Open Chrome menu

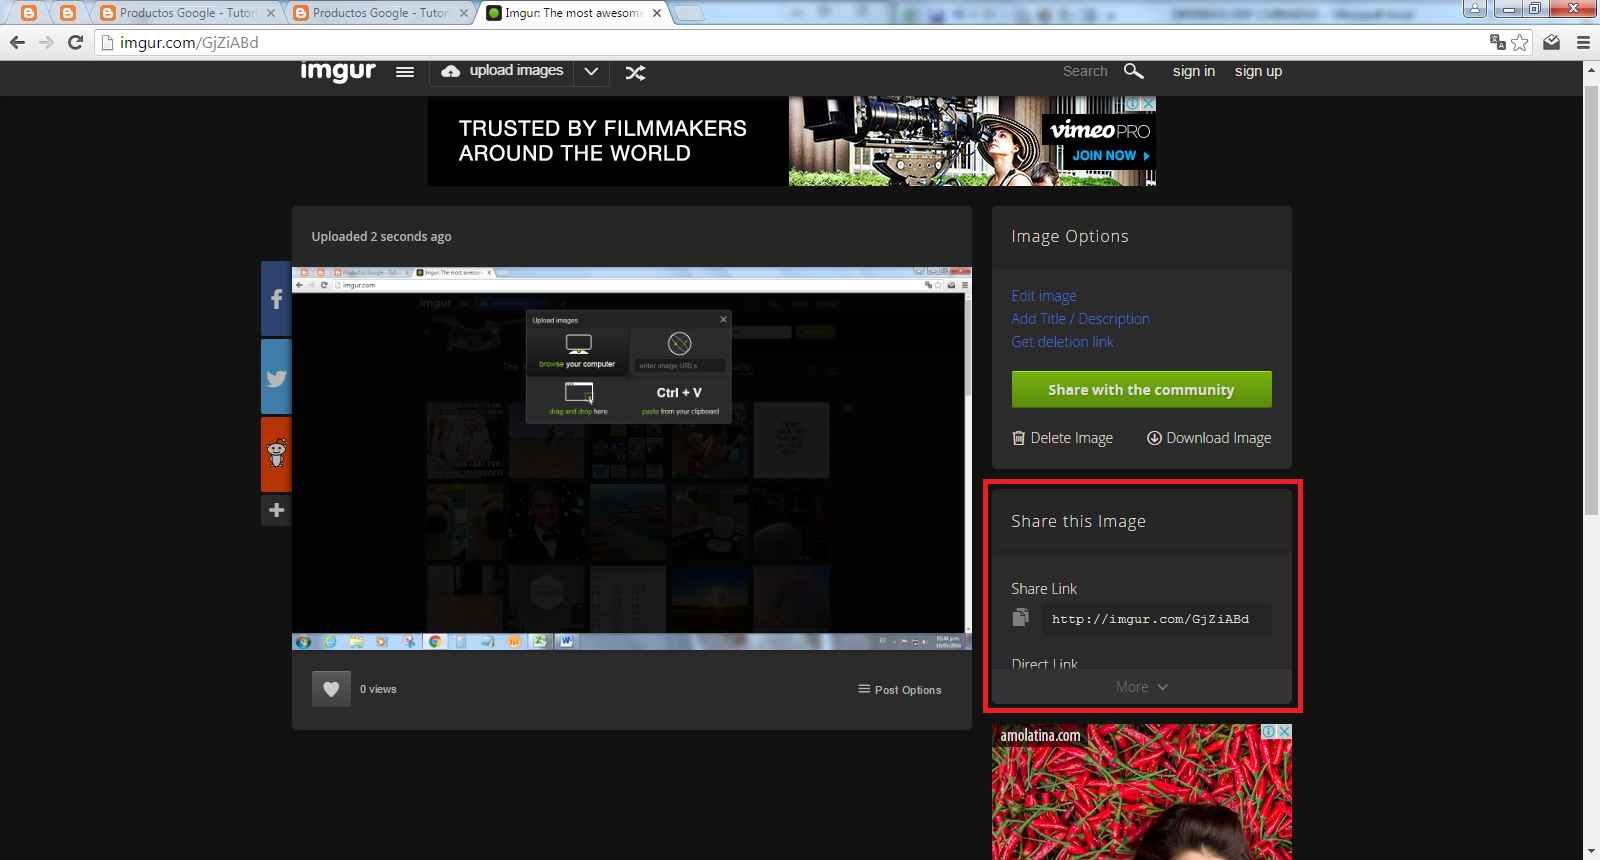pos(1583,42)
